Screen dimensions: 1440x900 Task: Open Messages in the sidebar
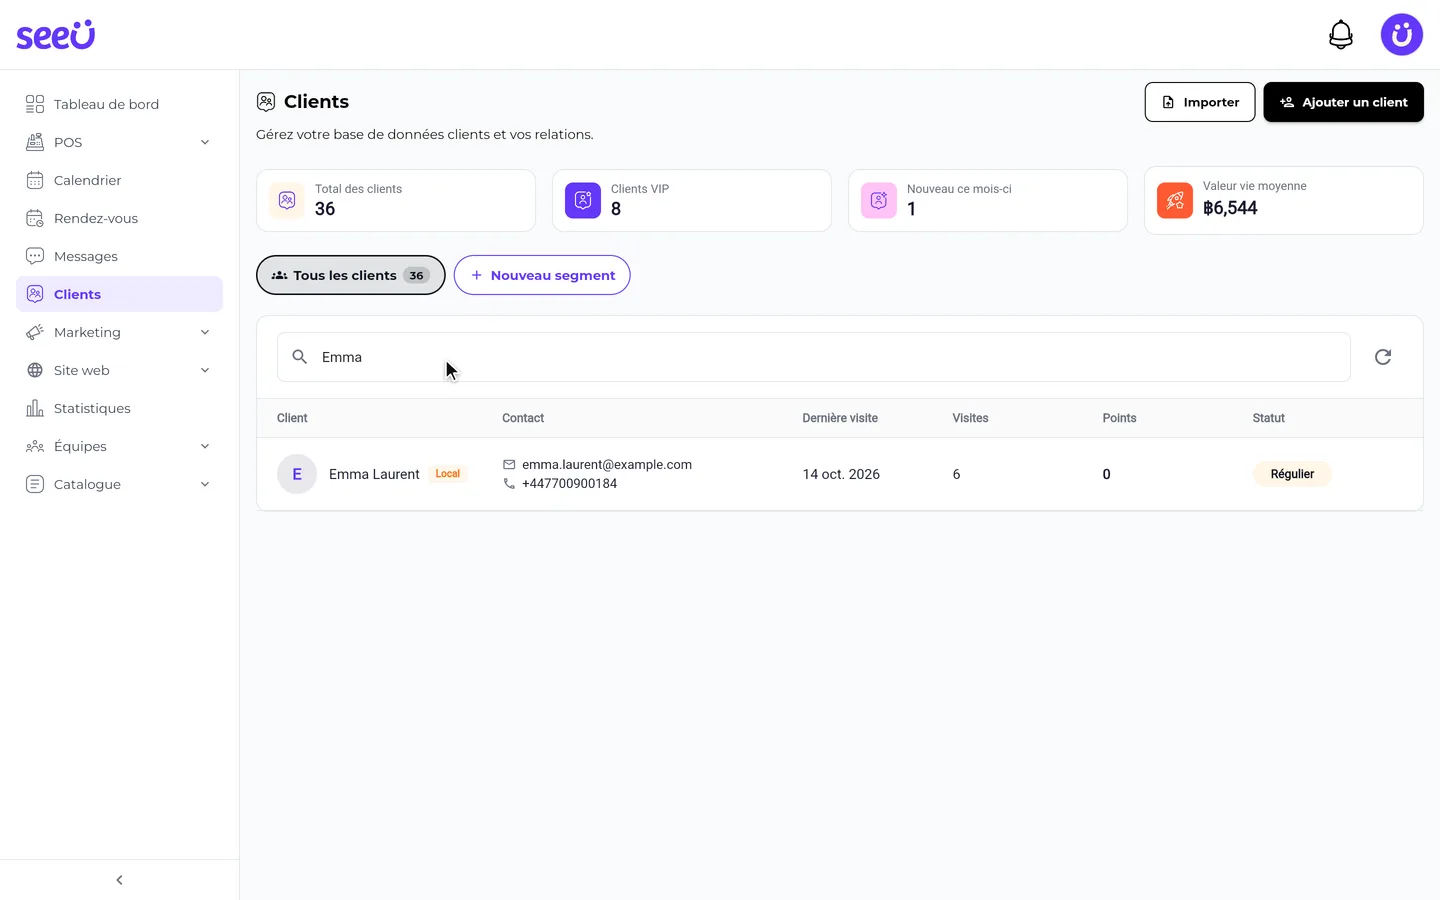coord(119,256)
